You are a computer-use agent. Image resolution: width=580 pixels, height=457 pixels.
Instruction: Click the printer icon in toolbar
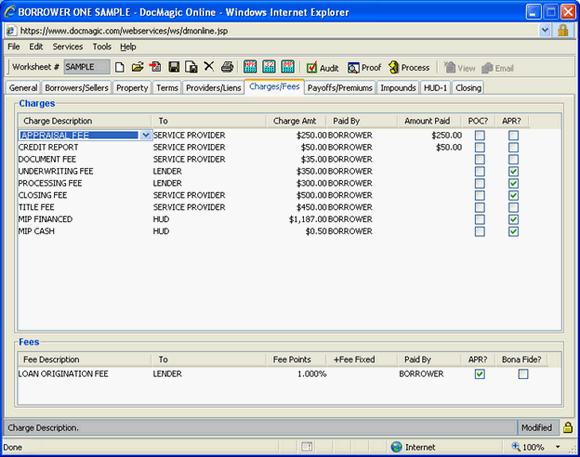227,67
